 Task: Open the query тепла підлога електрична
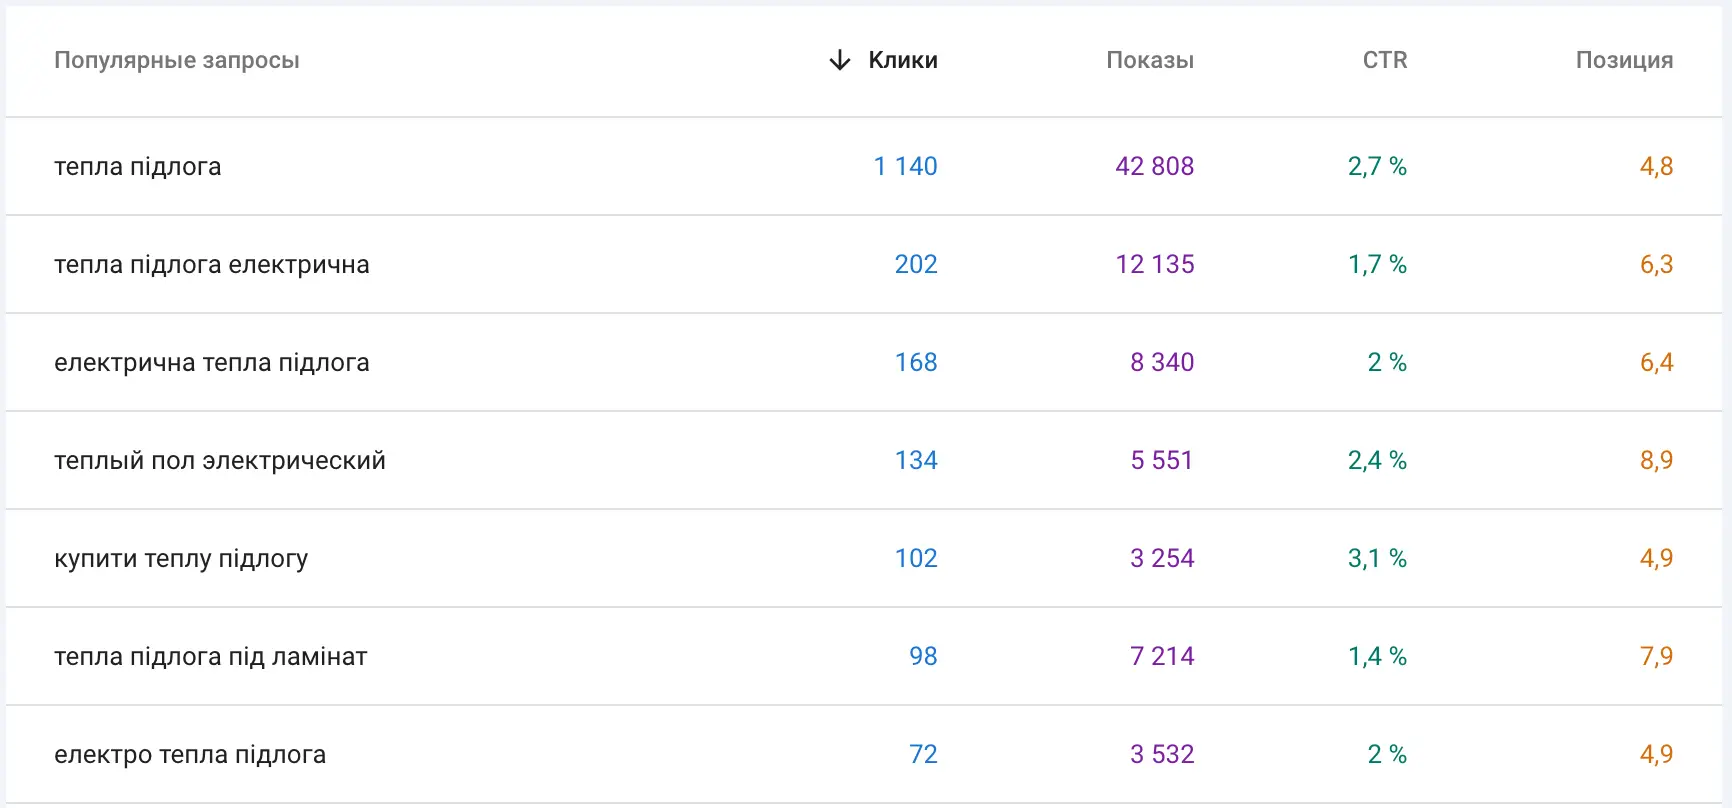click(212, 264)
